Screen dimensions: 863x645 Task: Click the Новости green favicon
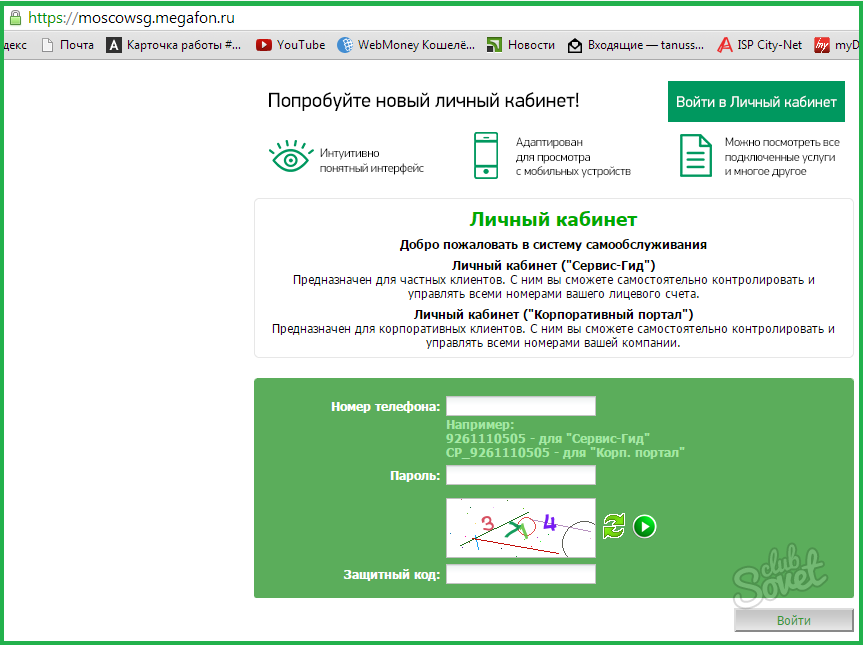click(494, 45)
